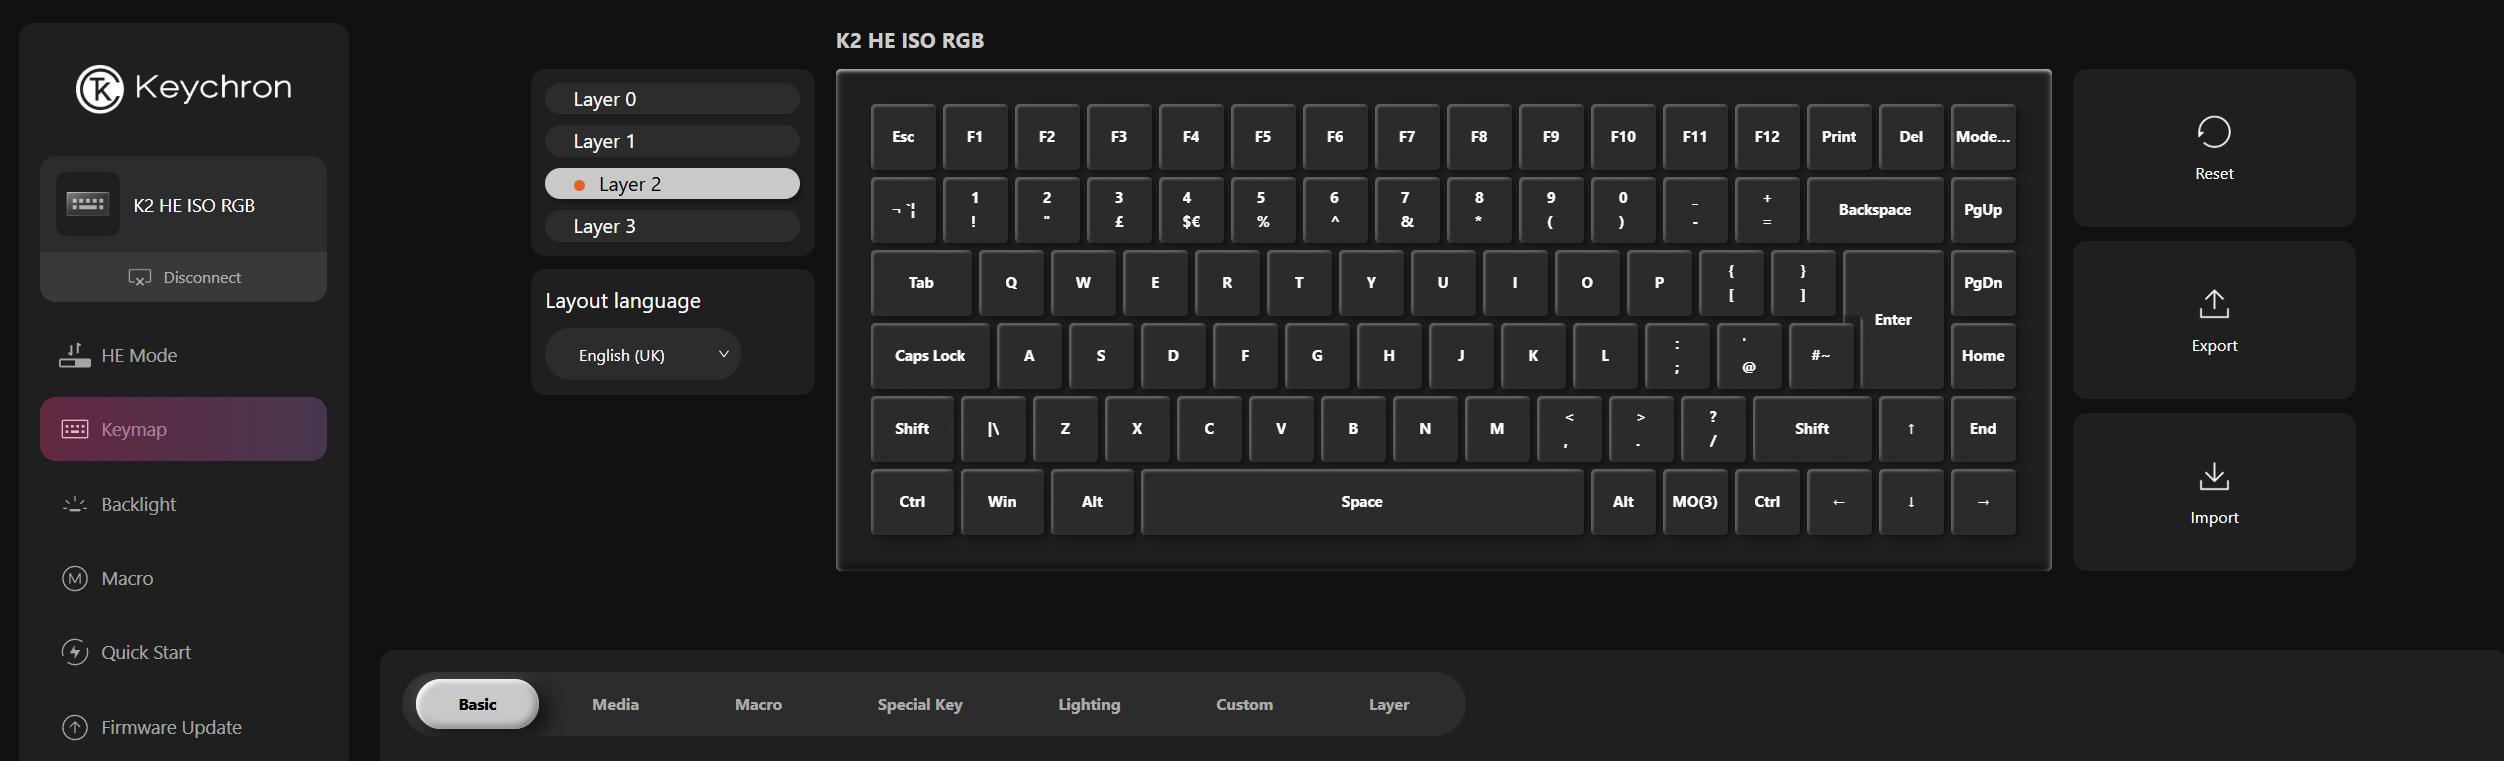Select the MO(3) key
The width and height of the screenshot is (2504, 761).
(1695, 501)
